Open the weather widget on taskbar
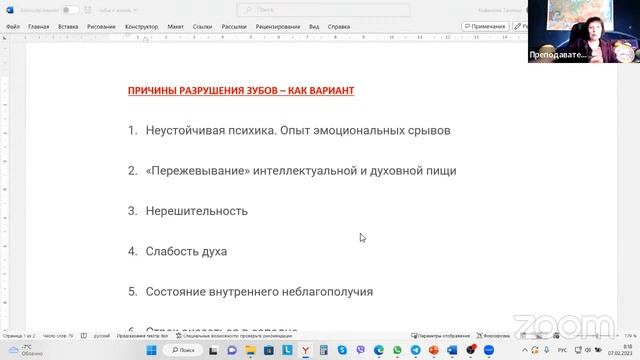Viewport: 640px width, 360px height. [27, 350]
